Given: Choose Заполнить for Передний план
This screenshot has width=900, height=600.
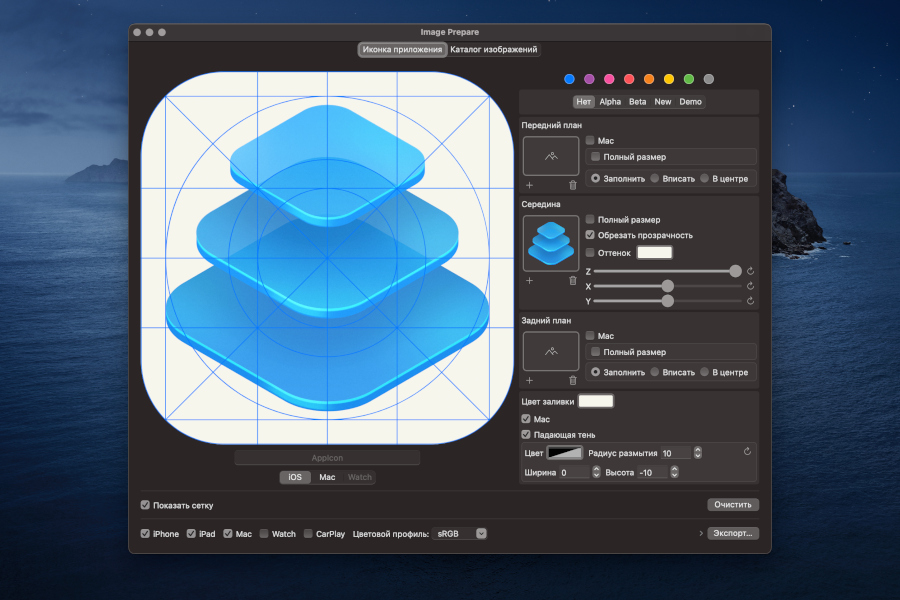Looking at the screenshot, I should tap(595, 179).
